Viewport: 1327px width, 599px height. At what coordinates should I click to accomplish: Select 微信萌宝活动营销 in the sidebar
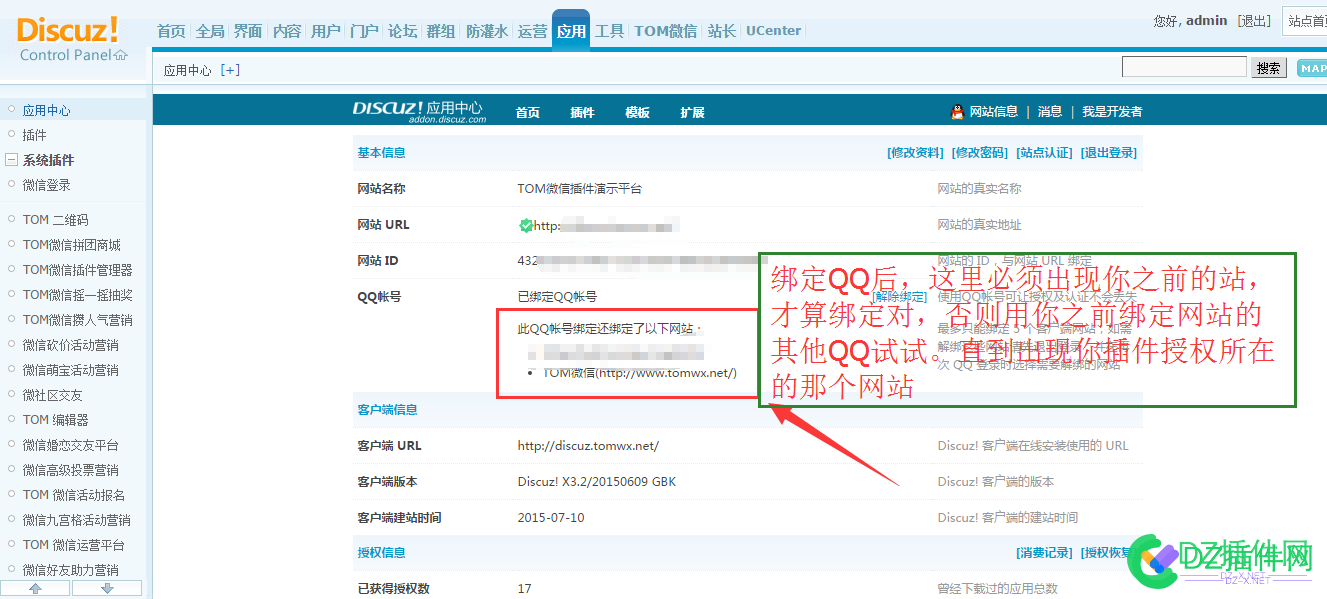[x=71, y=370]
